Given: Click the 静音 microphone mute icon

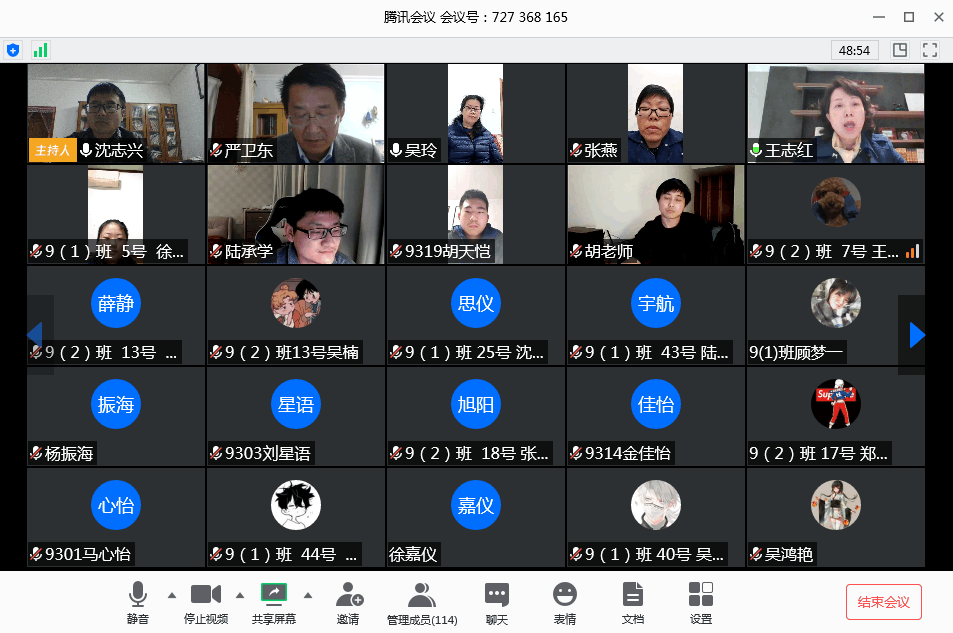Looking at the screenshot, I should pos(138,596).
